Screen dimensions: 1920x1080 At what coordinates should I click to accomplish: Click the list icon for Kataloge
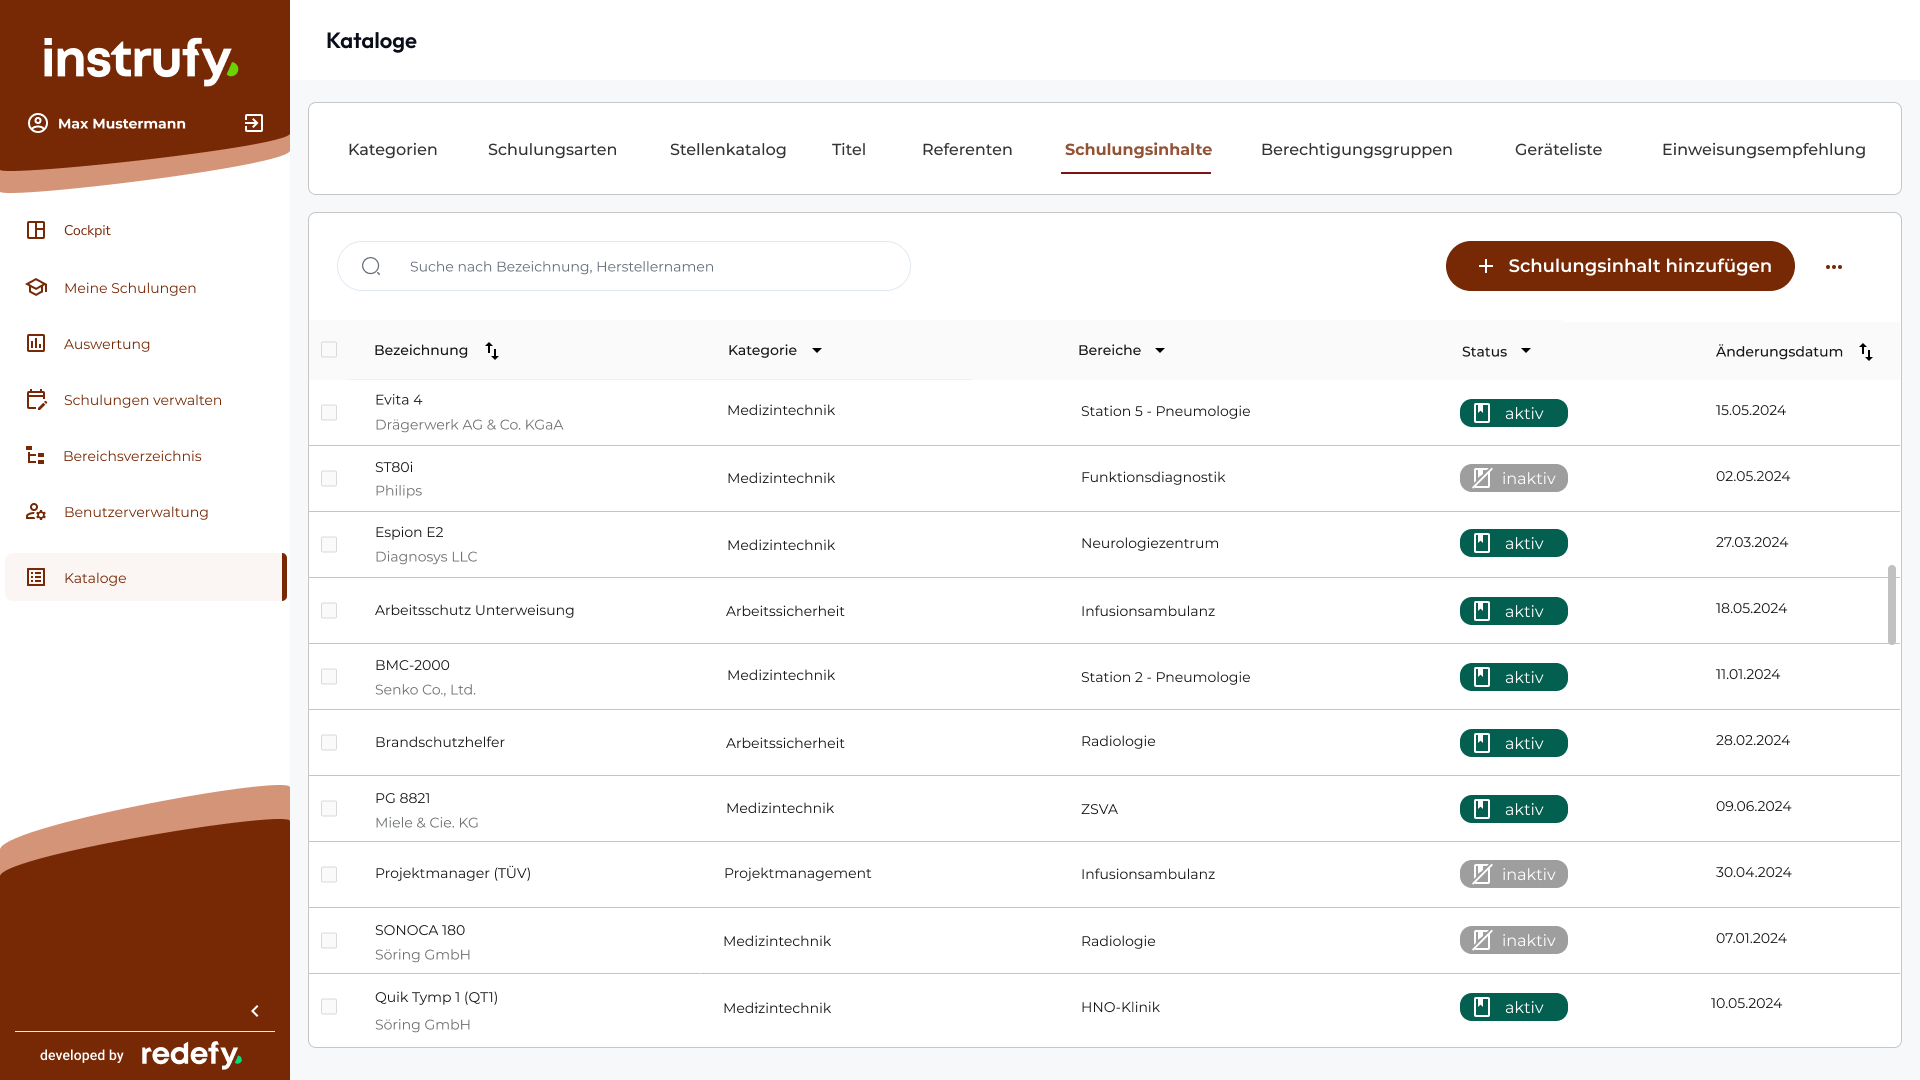coord(36,577)
